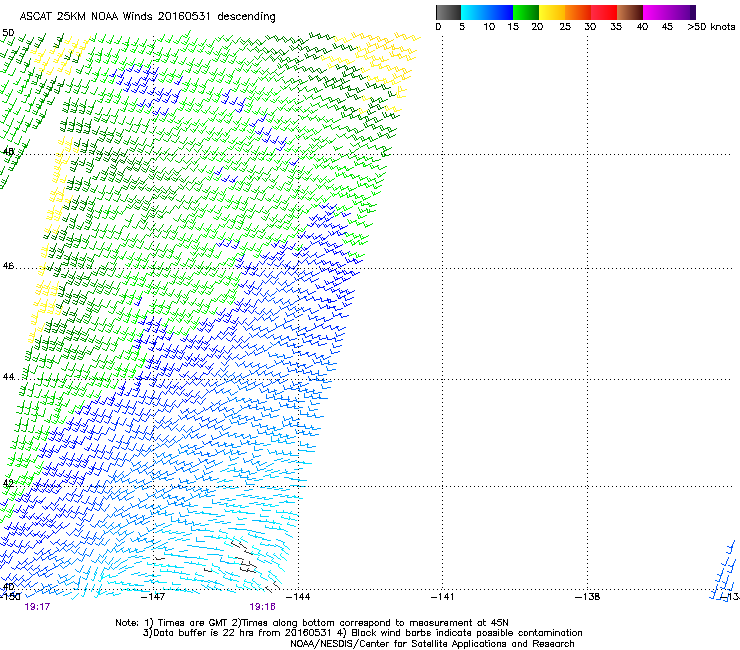Screen dimensions: 740x650
Task: Click the latitude label '48' on left axis
Action: 8,152
